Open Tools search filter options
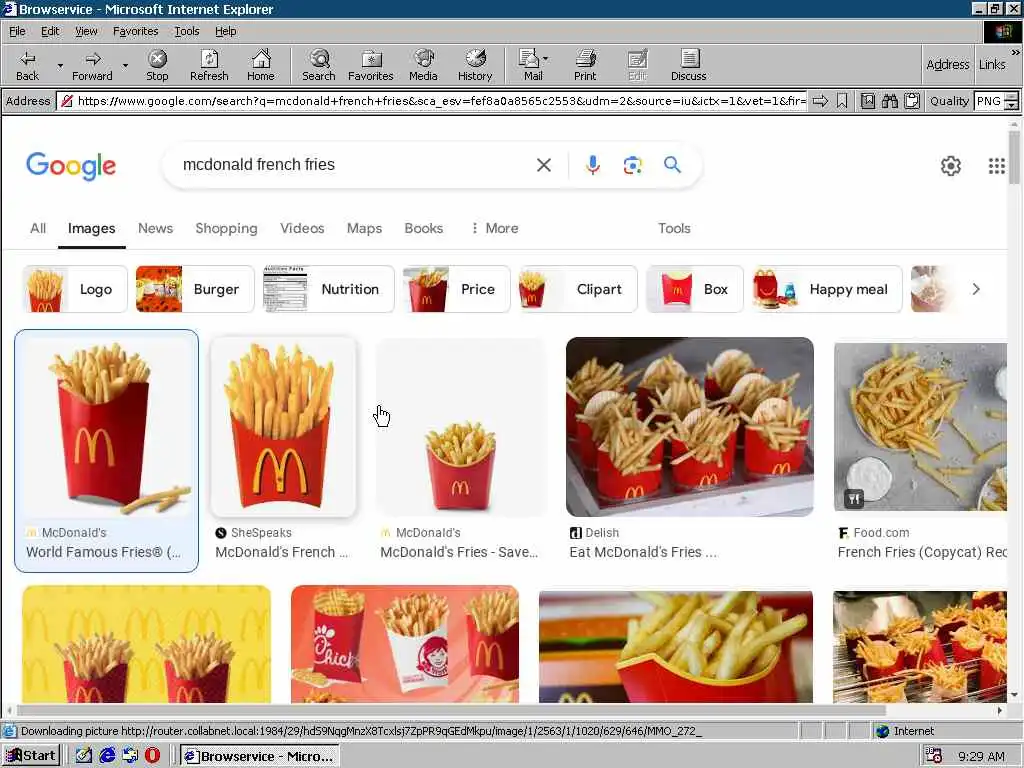This screenshot has height=768, width=1024. [674, 229]
